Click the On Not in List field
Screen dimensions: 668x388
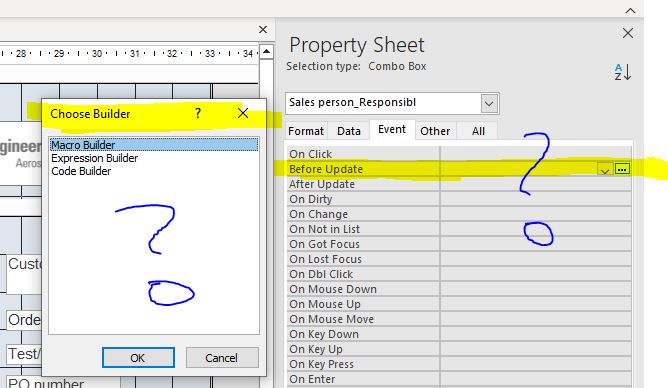(536, 229)
